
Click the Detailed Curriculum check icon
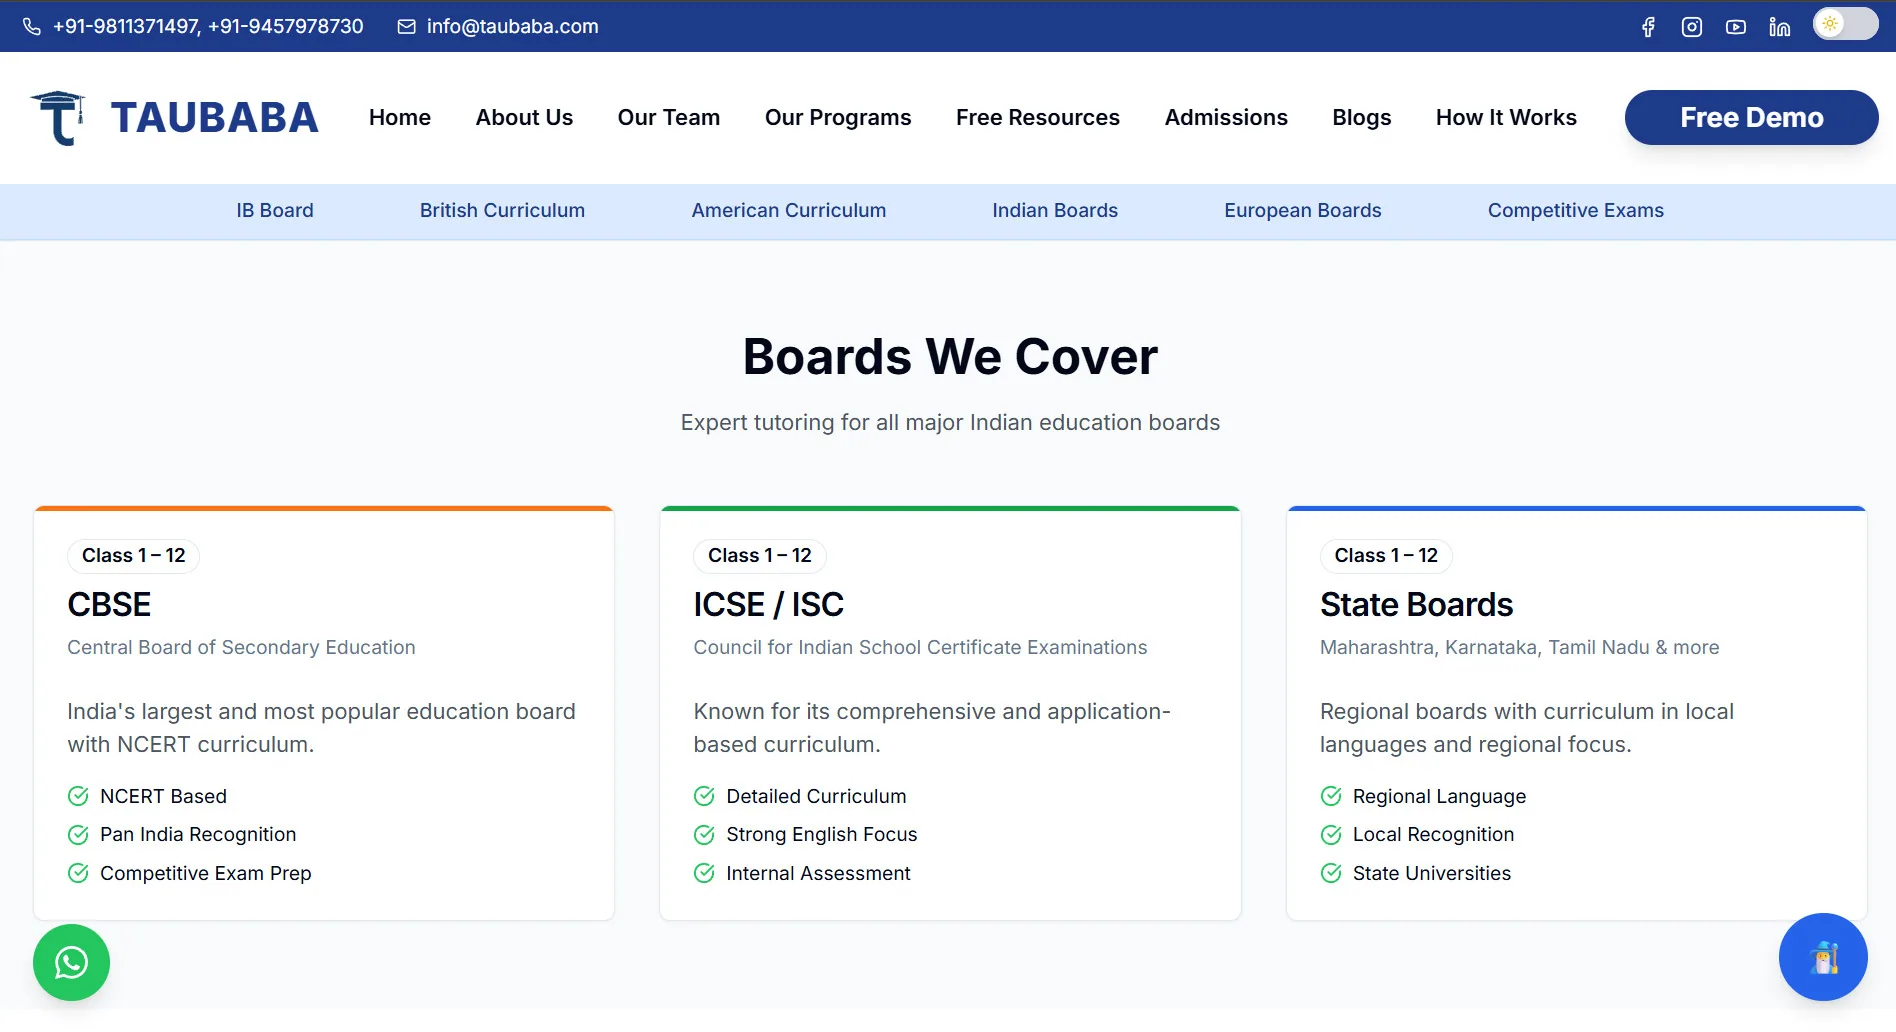pos(704,796)
